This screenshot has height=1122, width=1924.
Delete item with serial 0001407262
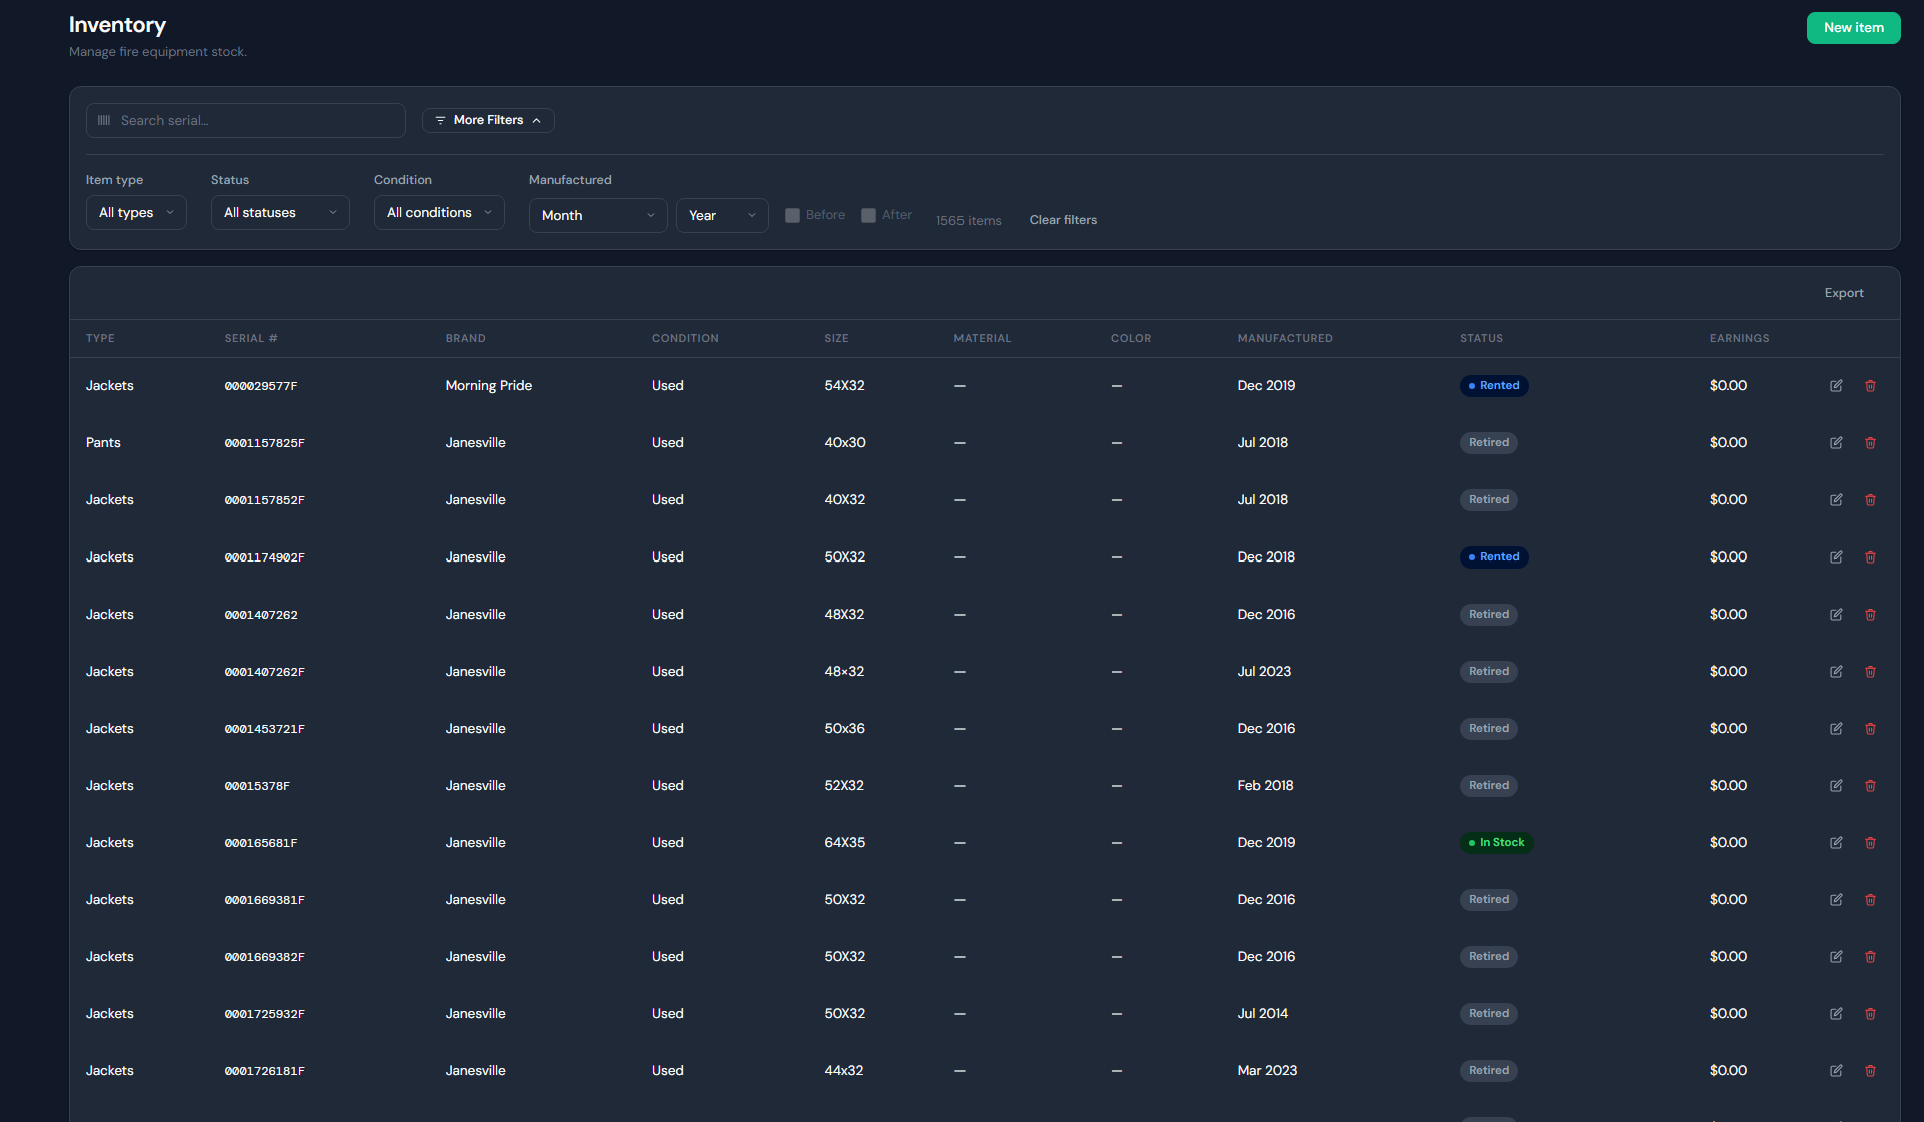(x=1870, y=615)
